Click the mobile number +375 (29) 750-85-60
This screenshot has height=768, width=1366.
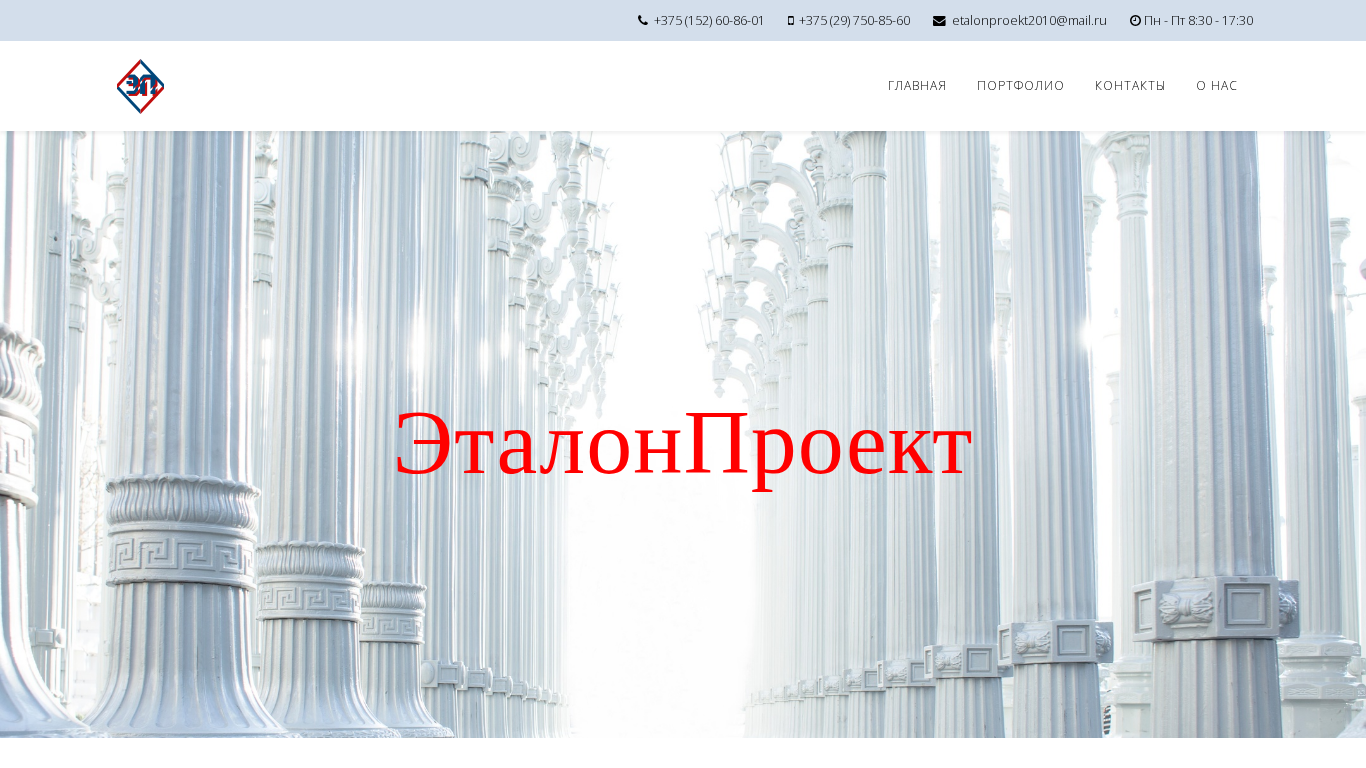click(x=855, y=21)
